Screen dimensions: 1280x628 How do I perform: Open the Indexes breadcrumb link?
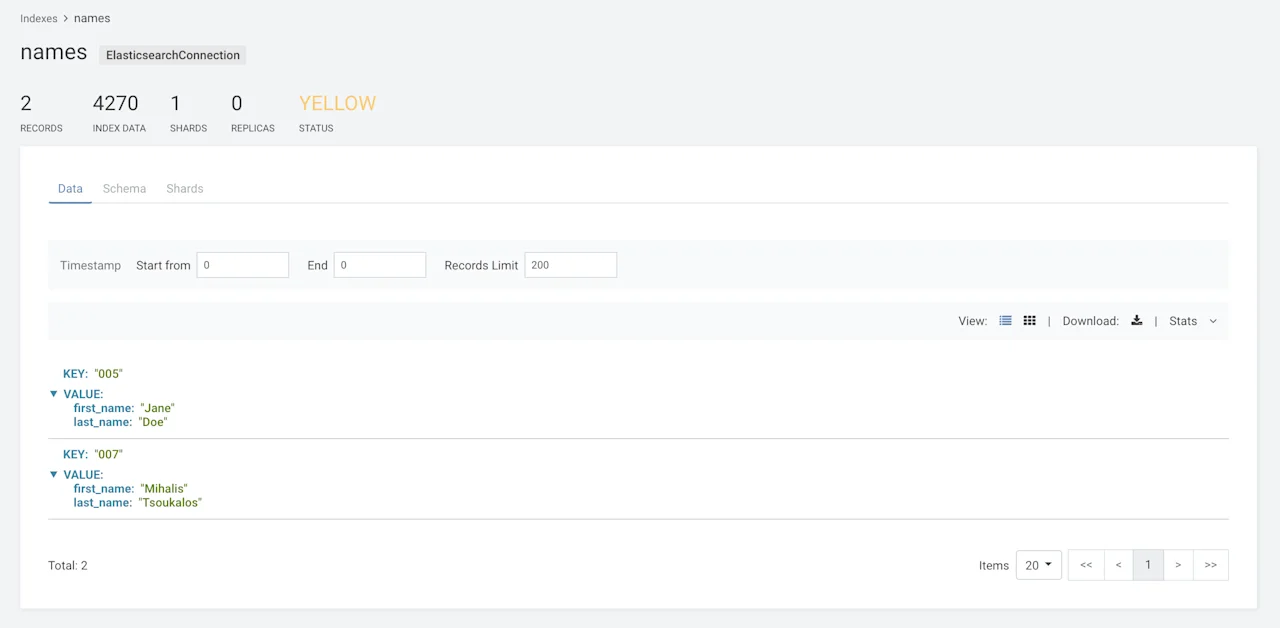point(38,18)
